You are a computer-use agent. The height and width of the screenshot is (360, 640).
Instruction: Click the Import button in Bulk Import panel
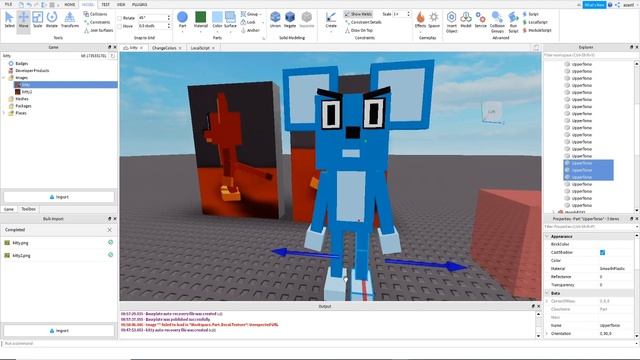point(59,331)
